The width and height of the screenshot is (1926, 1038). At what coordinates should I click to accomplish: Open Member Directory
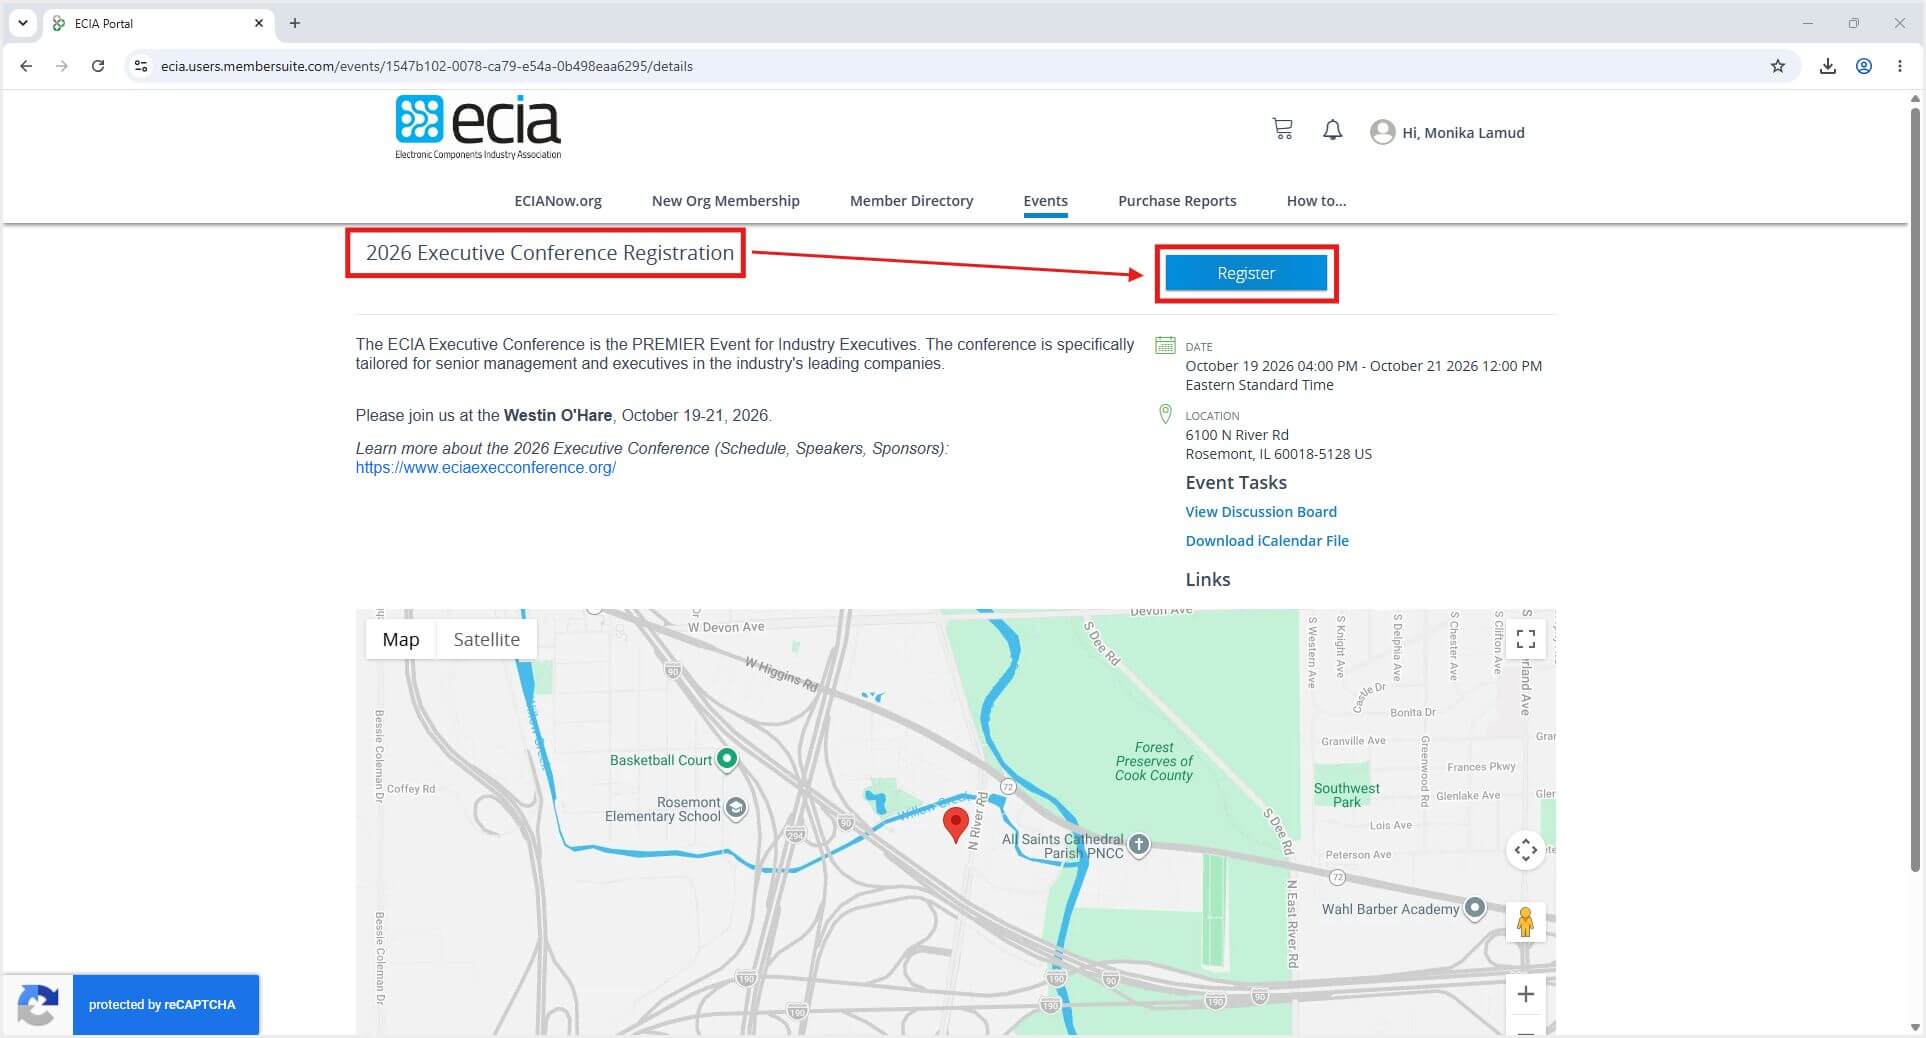click(x=911, y=201)
